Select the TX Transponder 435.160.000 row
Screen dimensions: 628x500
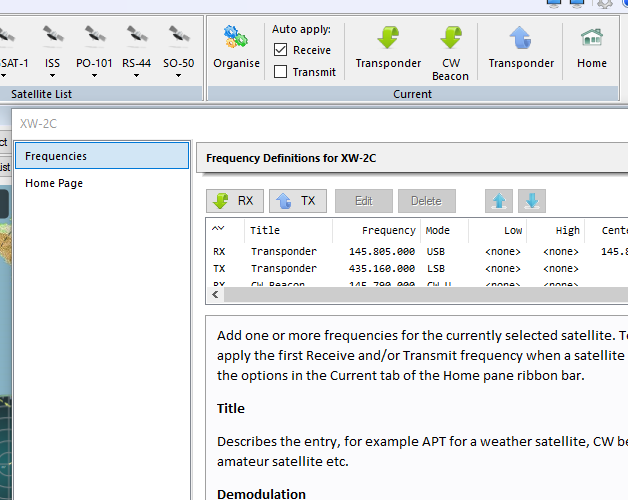point(417,268)
